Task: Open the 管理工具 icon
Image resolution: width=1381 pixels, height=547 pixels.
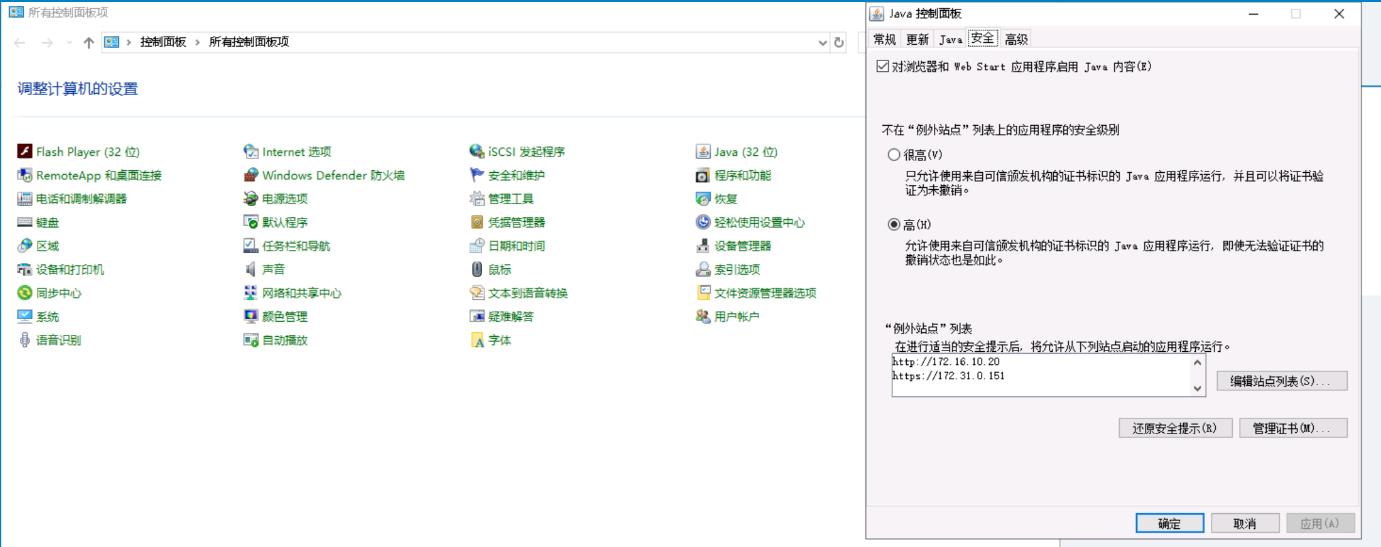Action: [477, 199]
